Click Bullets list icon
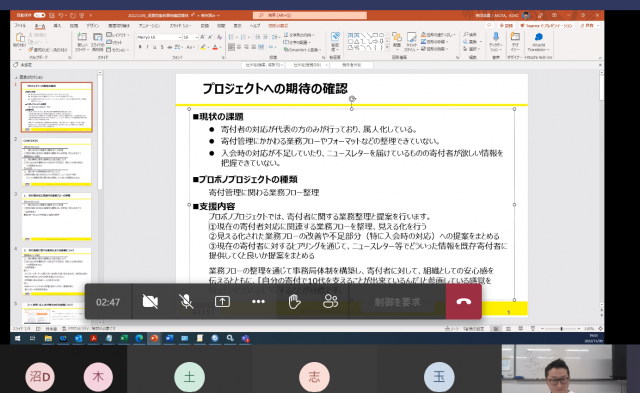 (231, 37)
